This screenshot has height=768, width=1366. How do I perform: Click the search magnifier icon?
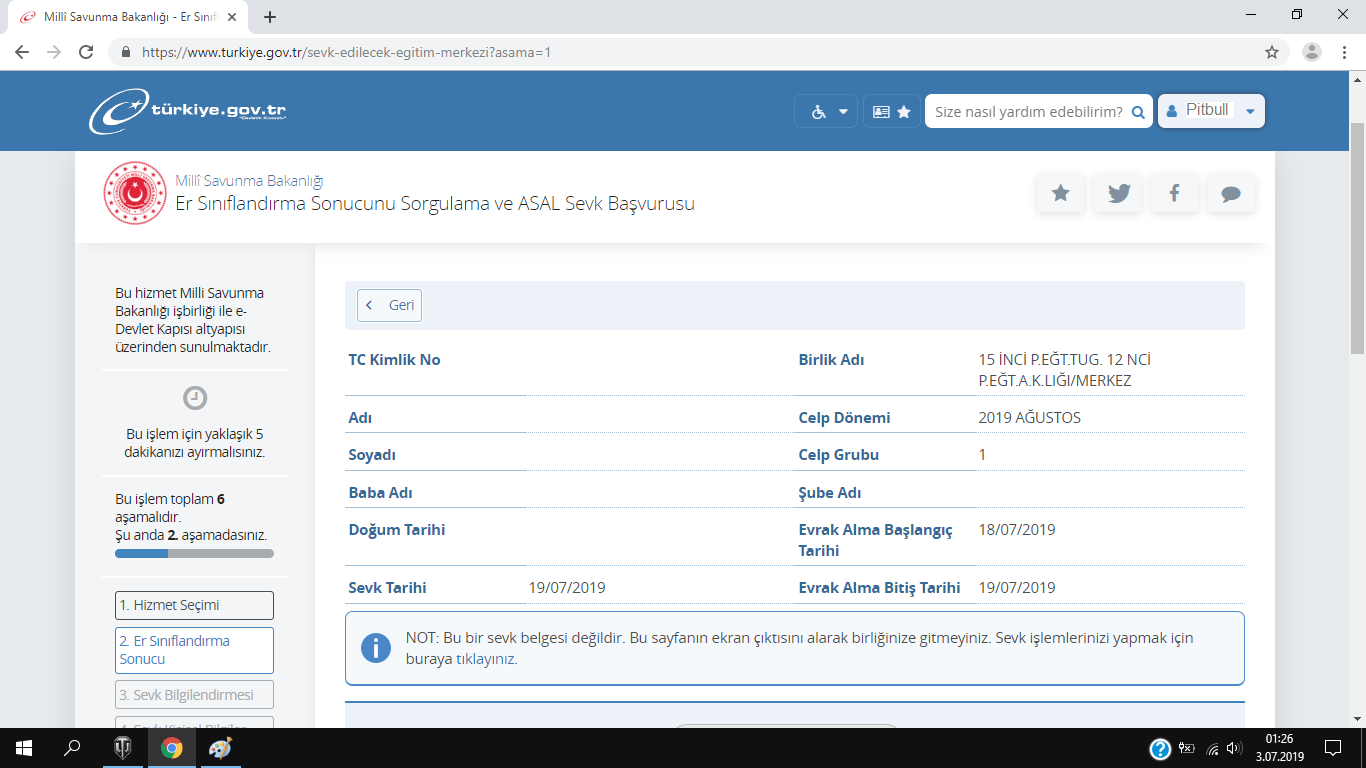click(x=1138, y=112)
